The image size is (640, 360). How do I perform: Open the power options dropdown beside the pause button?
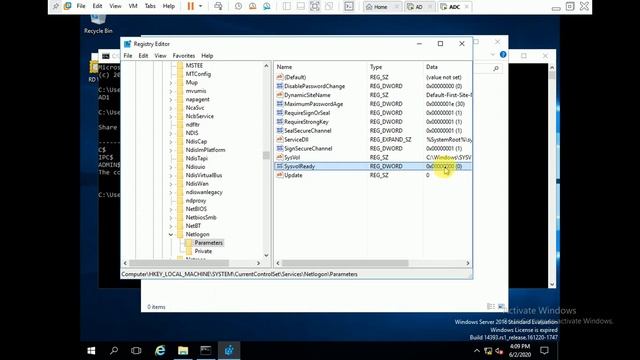point(200,6)
